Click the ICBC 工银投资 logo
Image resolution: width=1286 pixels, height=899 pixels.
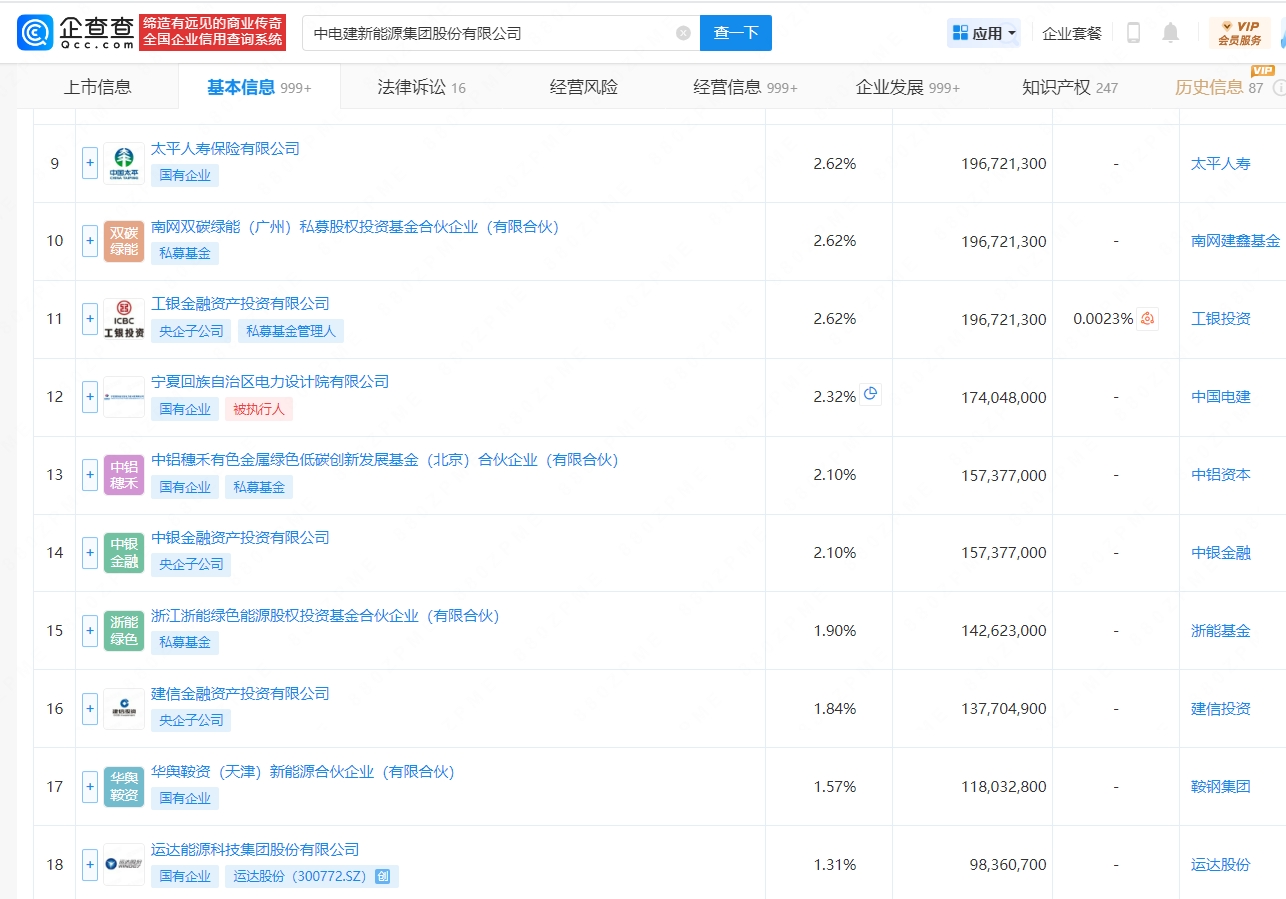[x=123, y=319]
